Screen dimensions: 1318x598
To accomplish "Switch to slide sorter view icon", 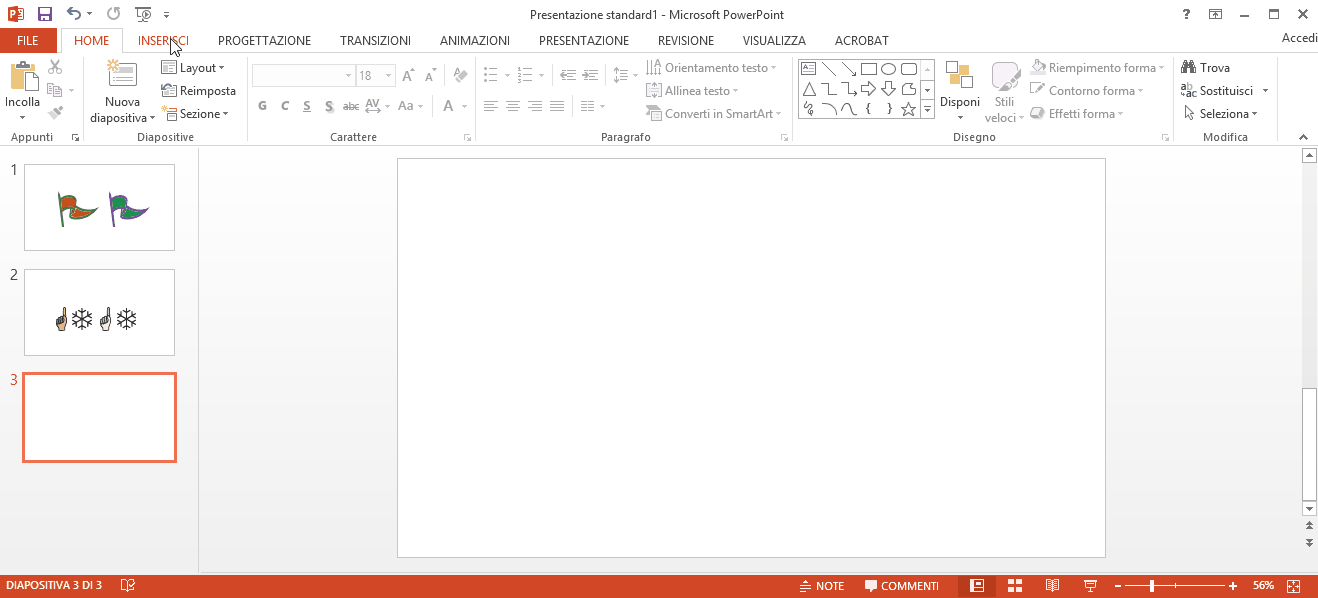I will coord(1014,586).
